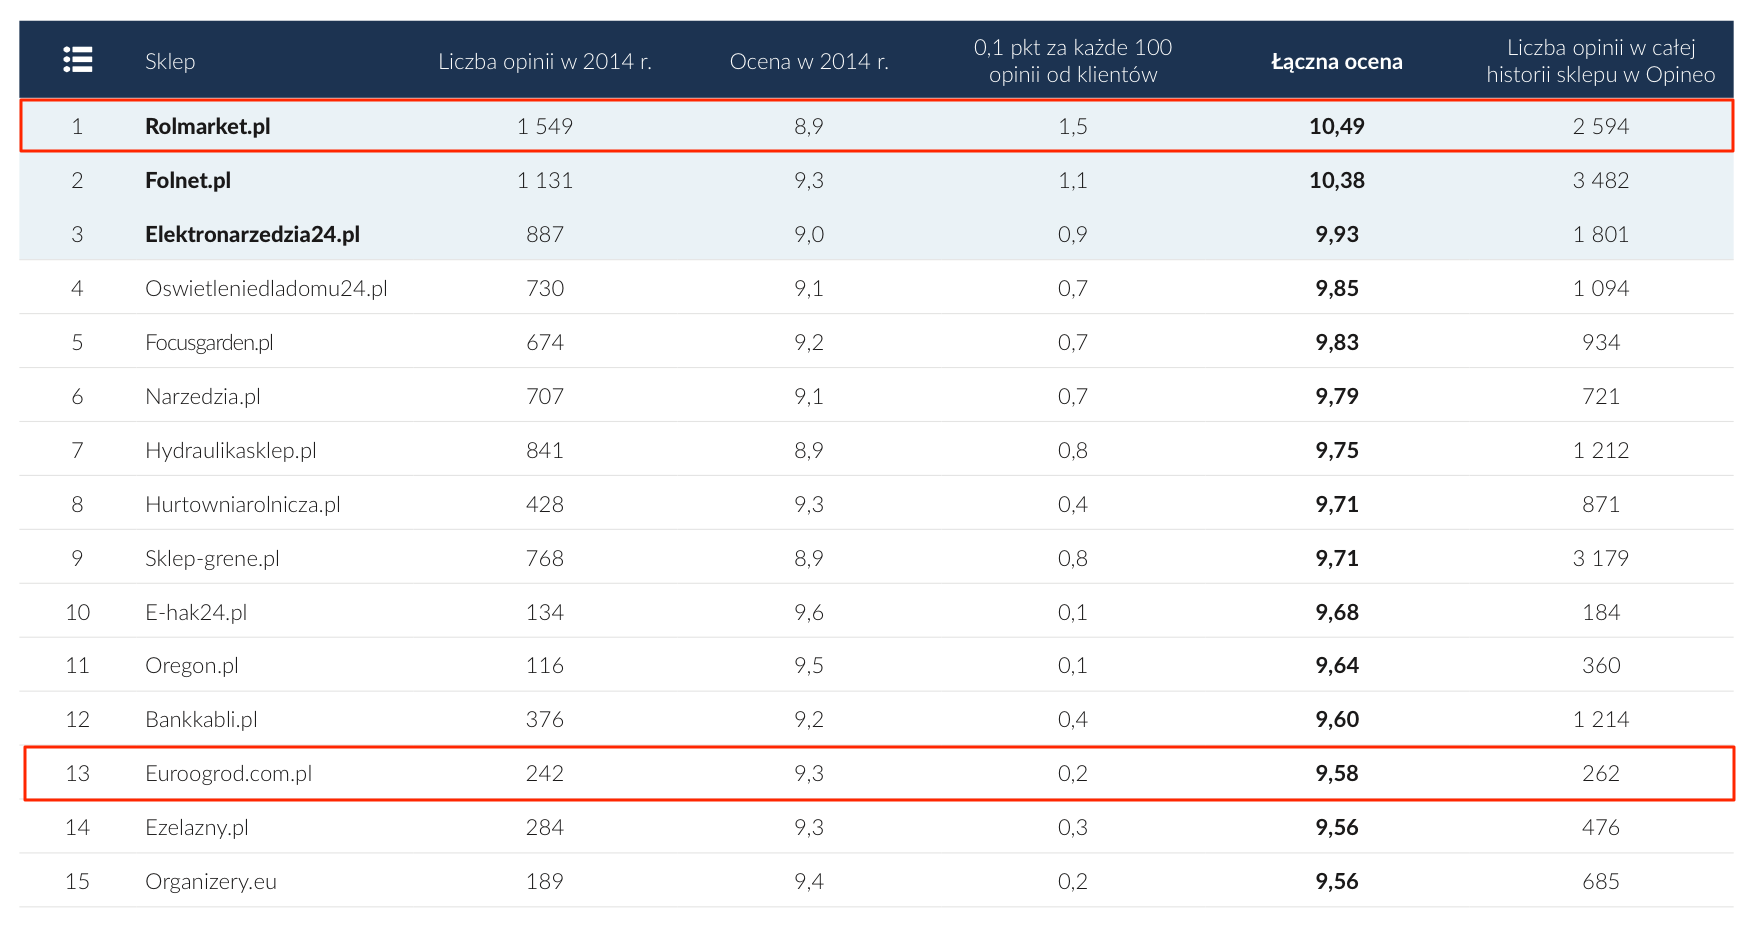Select the Sklep-grene.pl shop name

tap(212, 558)
